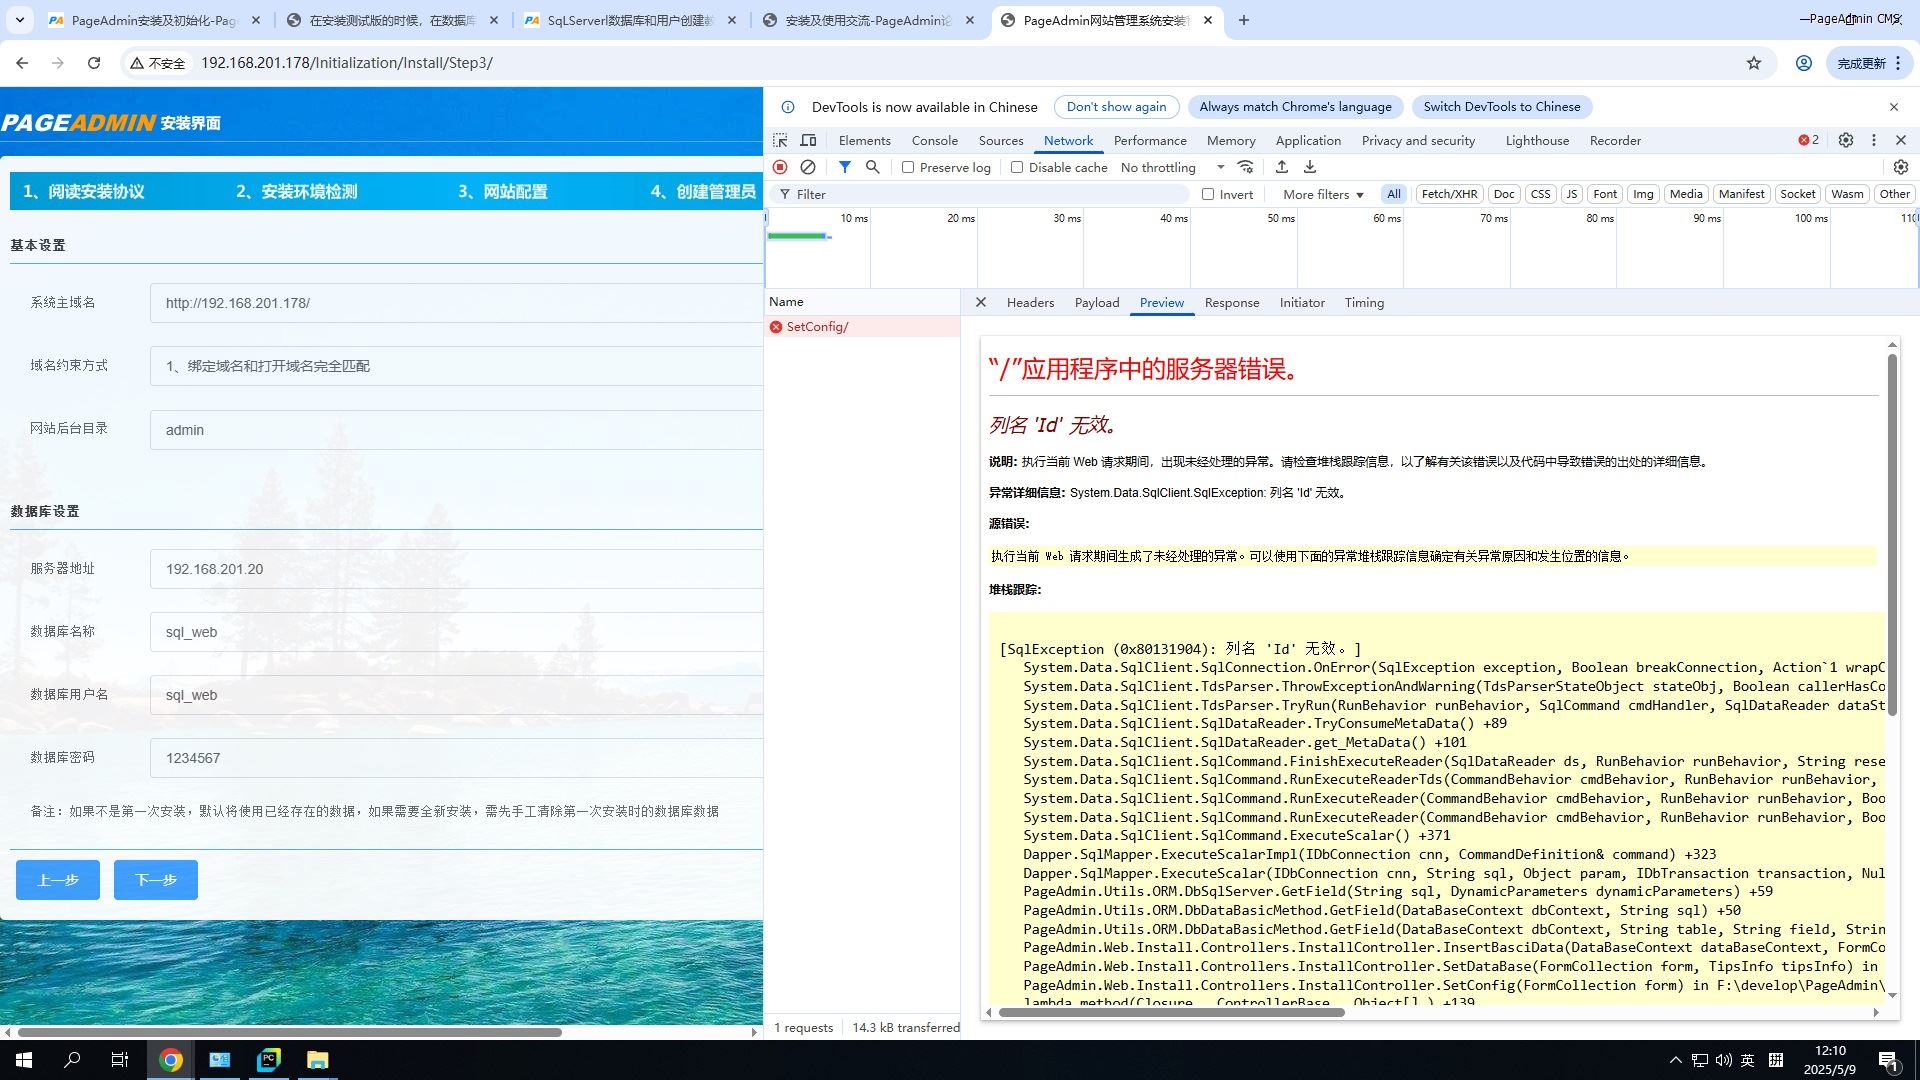The image size is (1920, 1080).
Task: Stop recording the network log
Action: [780, 167]
